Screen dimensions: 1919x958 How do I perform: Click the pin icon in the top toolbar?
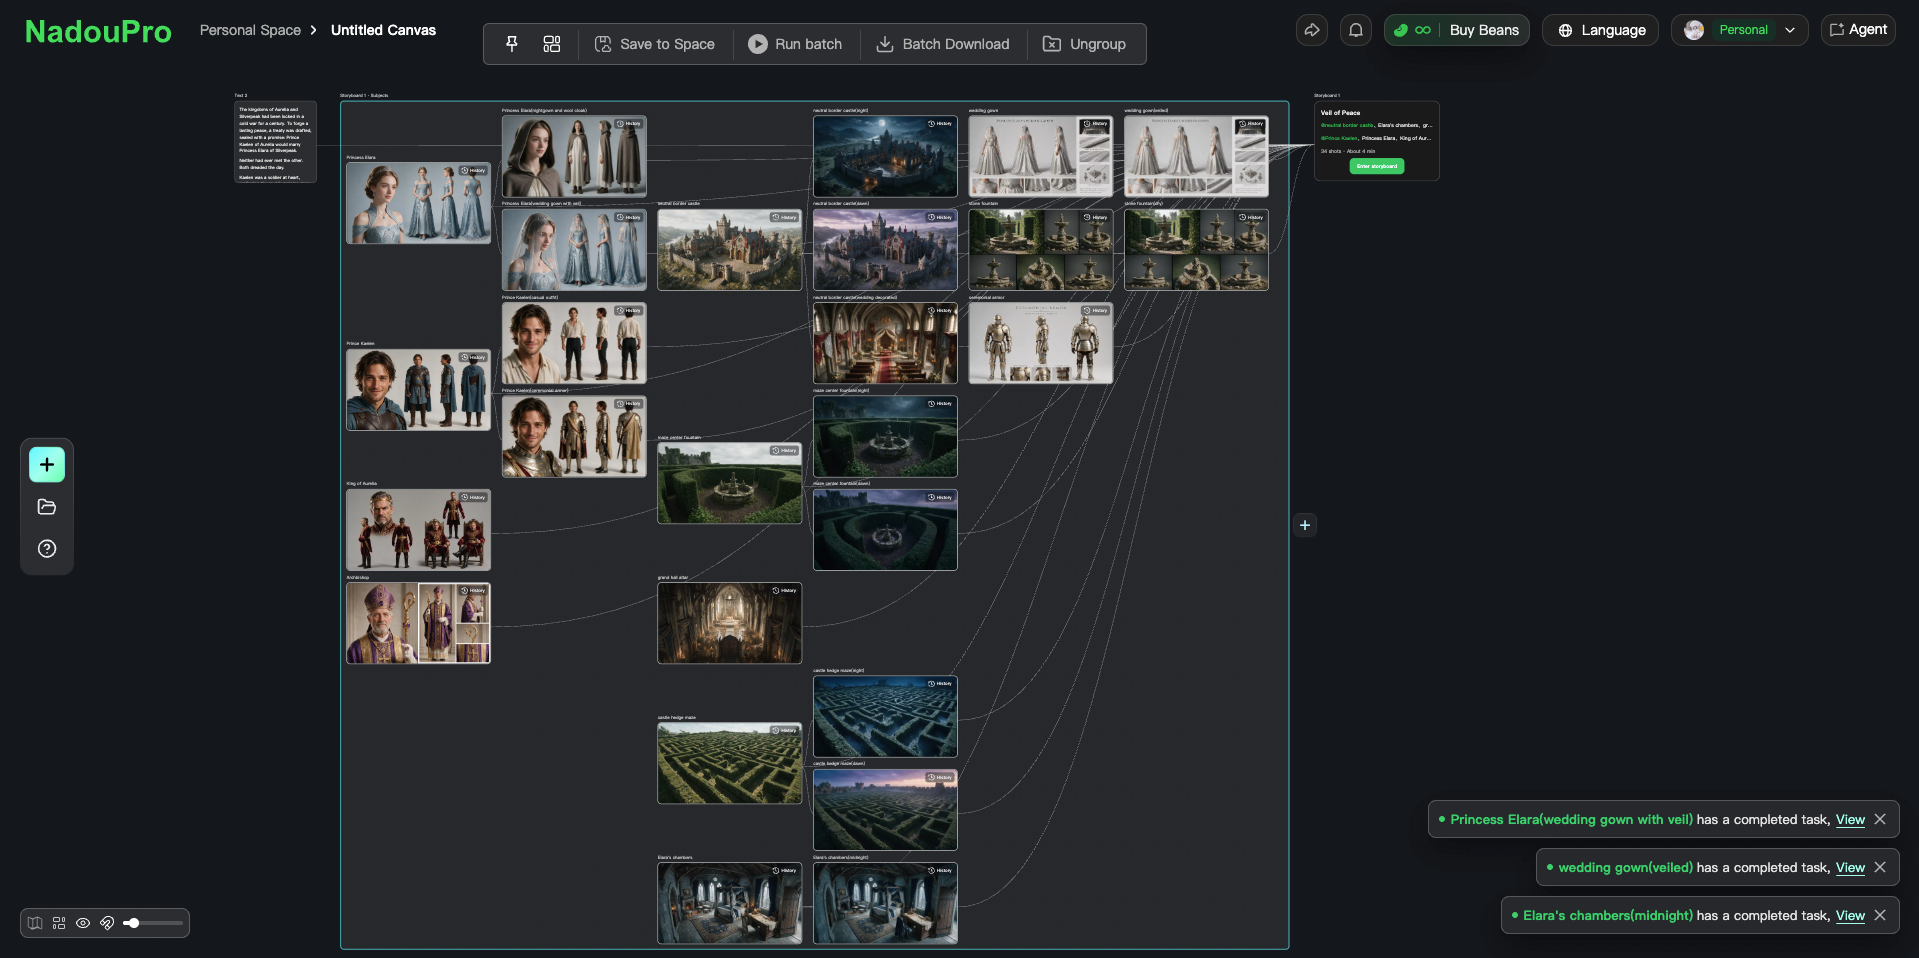512,44
